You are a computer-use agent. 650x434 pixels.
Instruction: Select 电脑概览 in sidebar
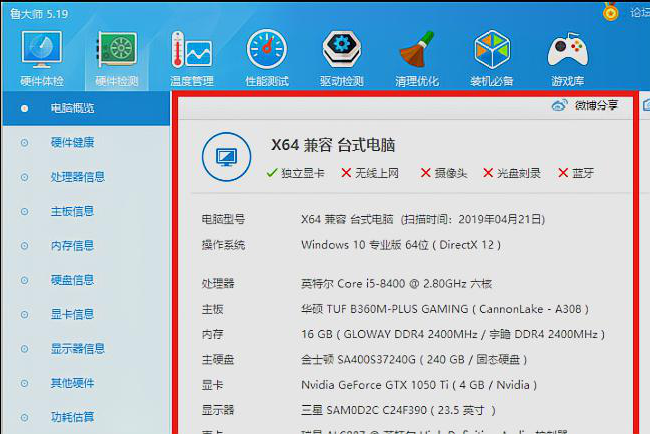click(86, 108)
